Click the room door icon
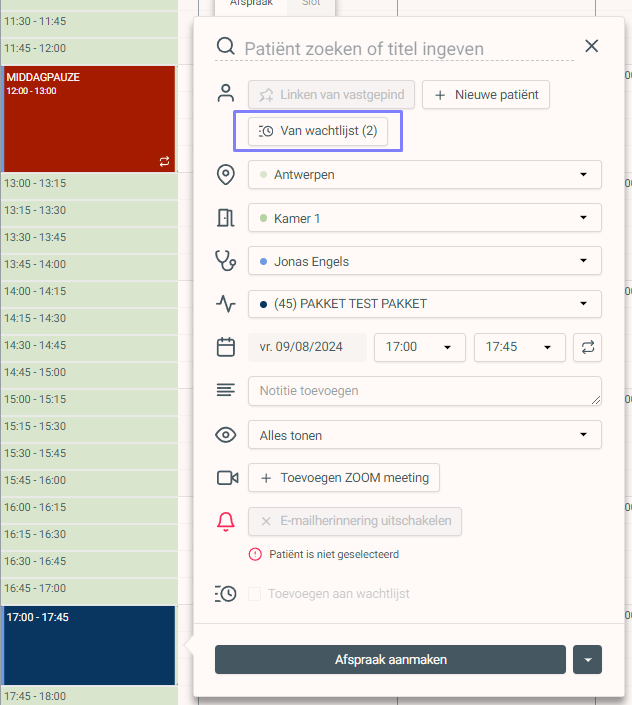The width and height of the screenshot is (632, 705). pos(226,218)
